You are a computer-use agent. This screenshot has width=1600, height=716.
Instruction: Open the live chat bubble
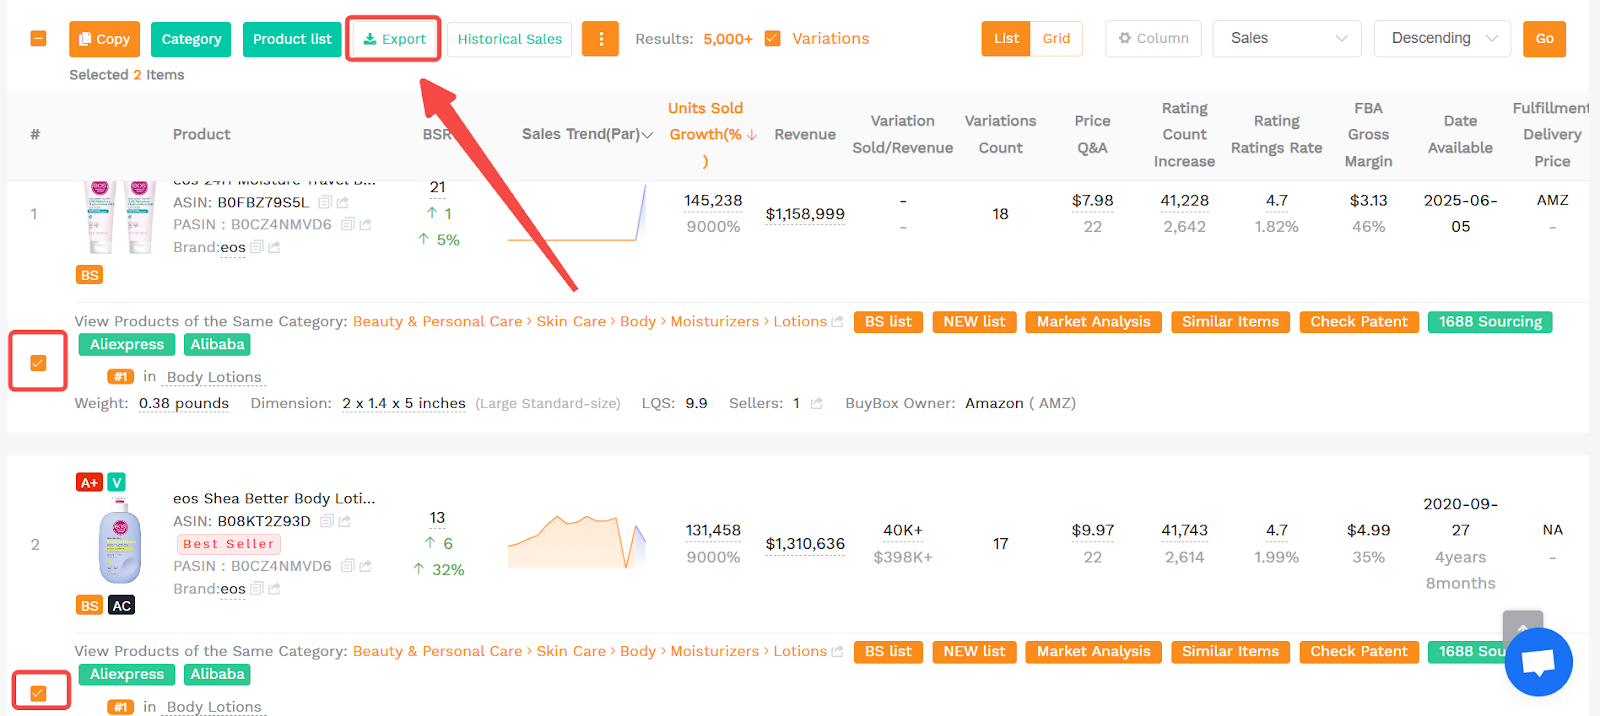pos(1538,662)
